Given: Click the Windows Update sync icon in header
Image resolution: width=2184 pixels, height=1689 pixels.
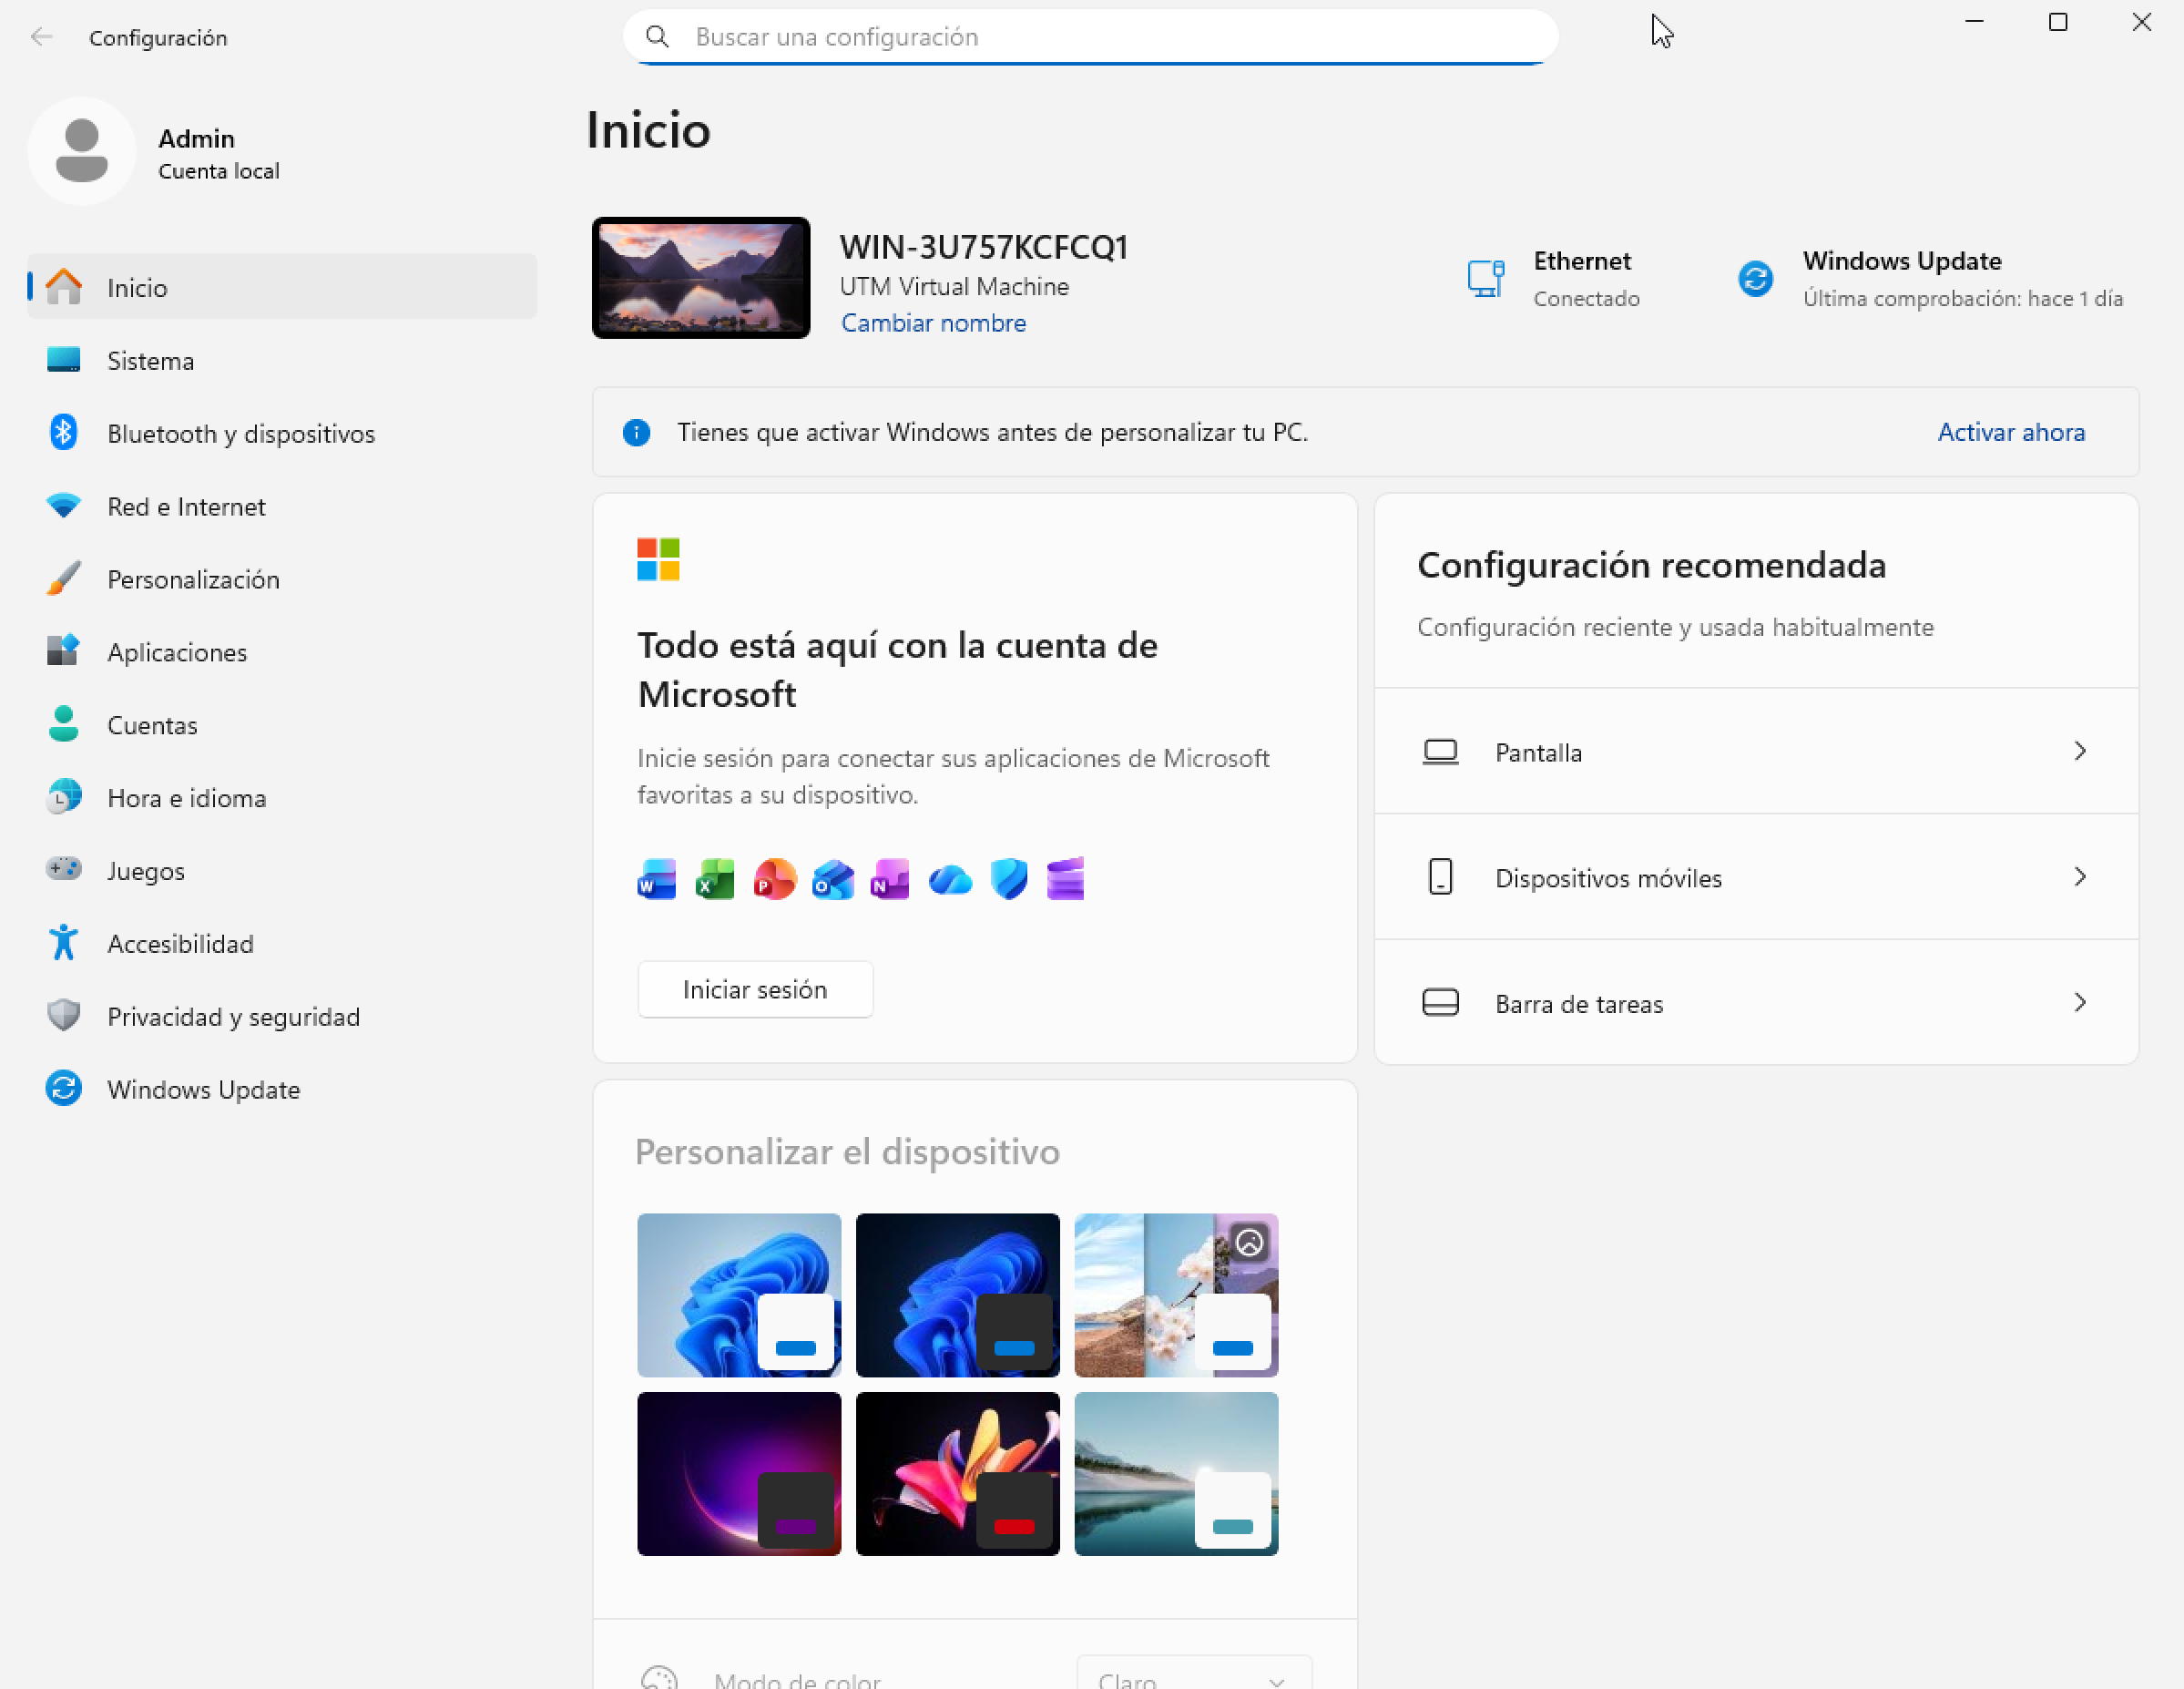Looking at the screenshot, I should coord(1755,278).
